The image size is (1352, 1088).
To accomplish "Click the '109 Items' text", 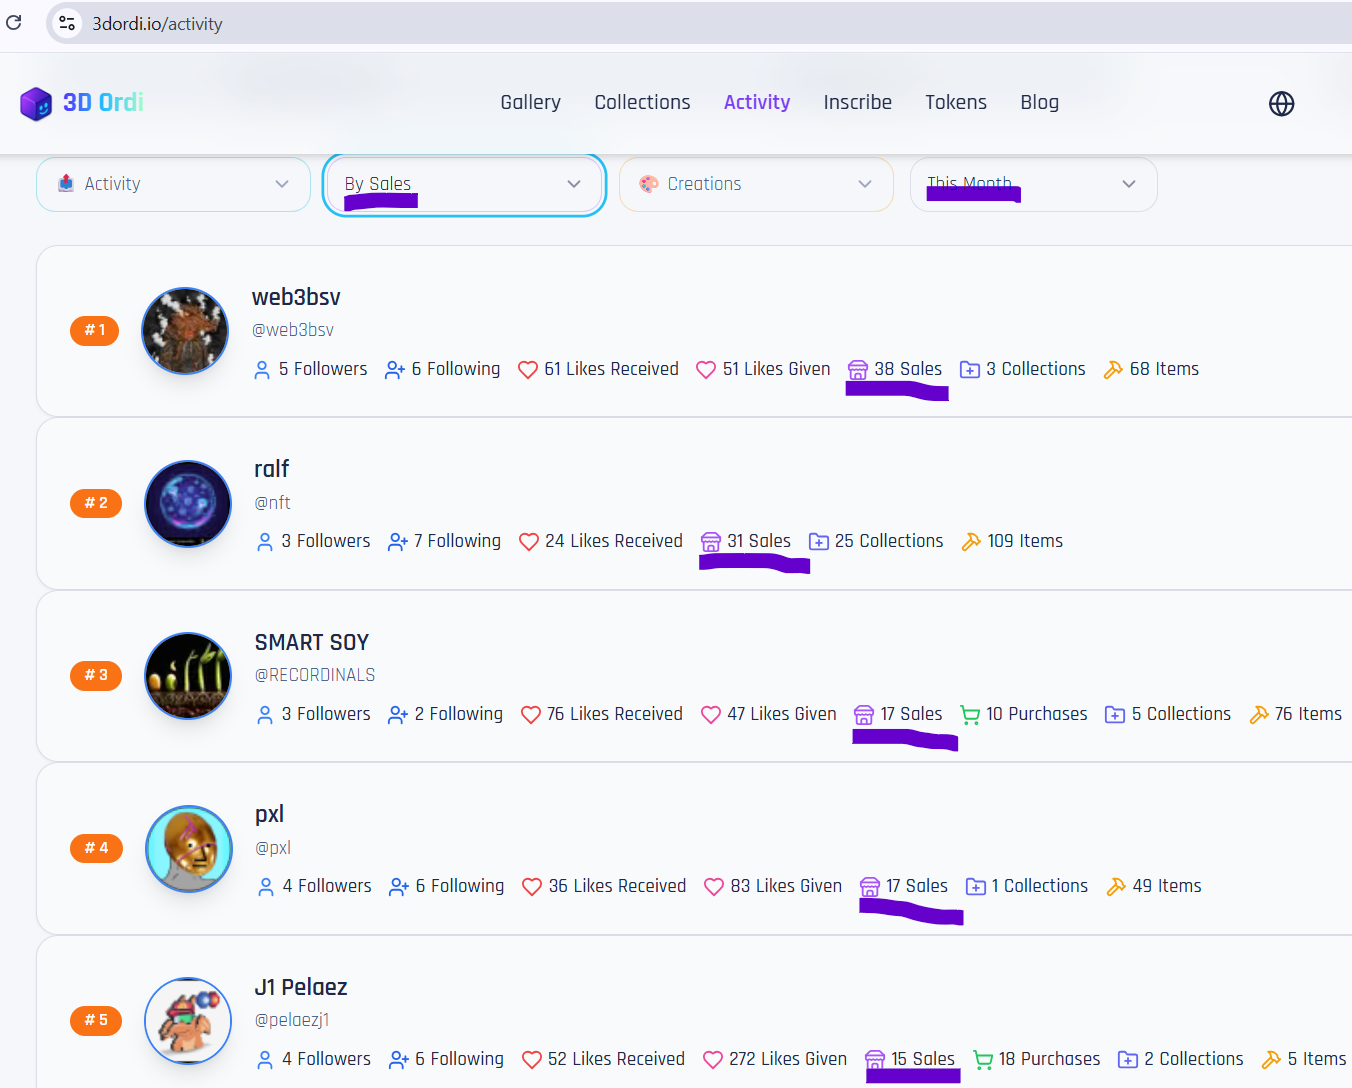I will (x=1025, y=541).
